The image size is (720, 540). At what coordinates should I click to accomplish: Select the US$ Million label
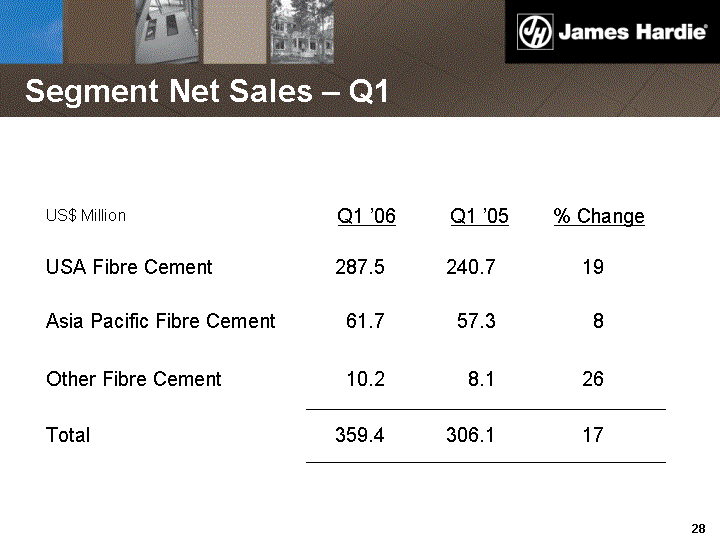tap(86, 216)
